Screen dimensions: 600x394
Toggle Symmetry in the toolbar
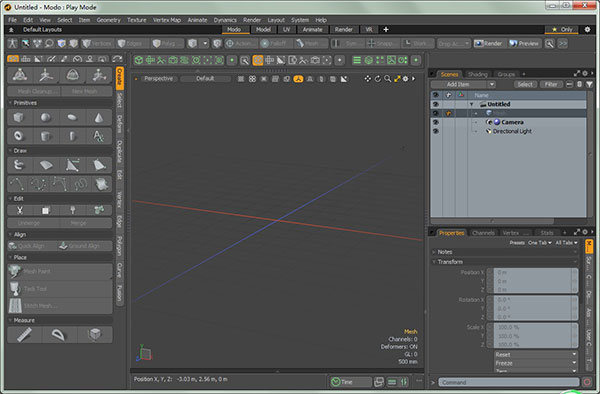point(347,44)
